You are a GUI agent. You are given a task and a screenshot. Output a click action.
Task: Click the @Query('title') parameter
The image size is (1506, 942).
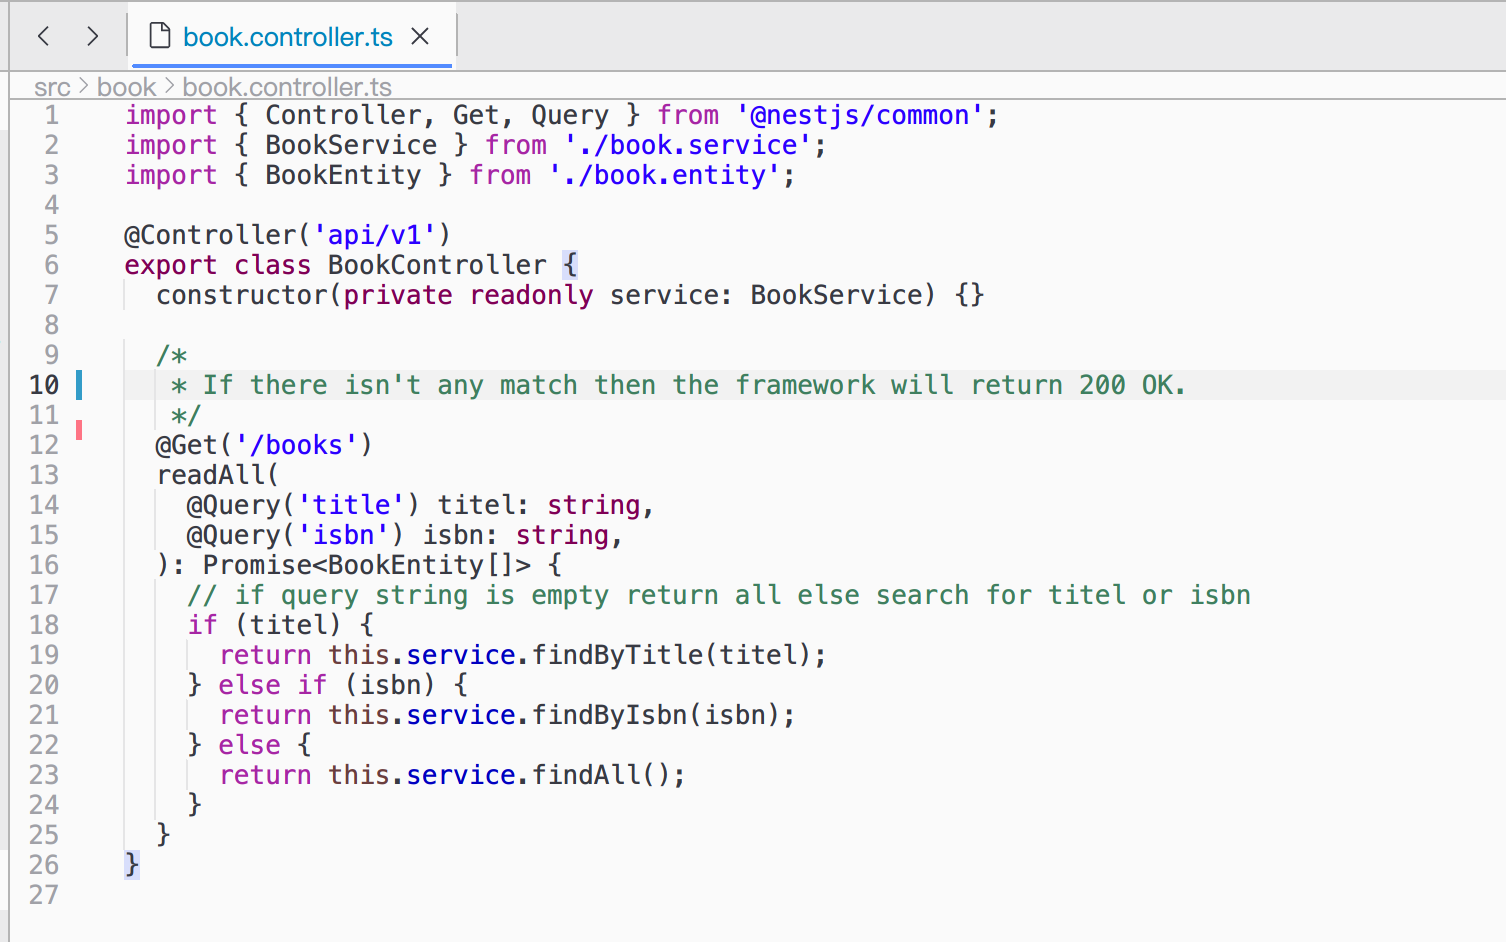[x=304, y=505]
